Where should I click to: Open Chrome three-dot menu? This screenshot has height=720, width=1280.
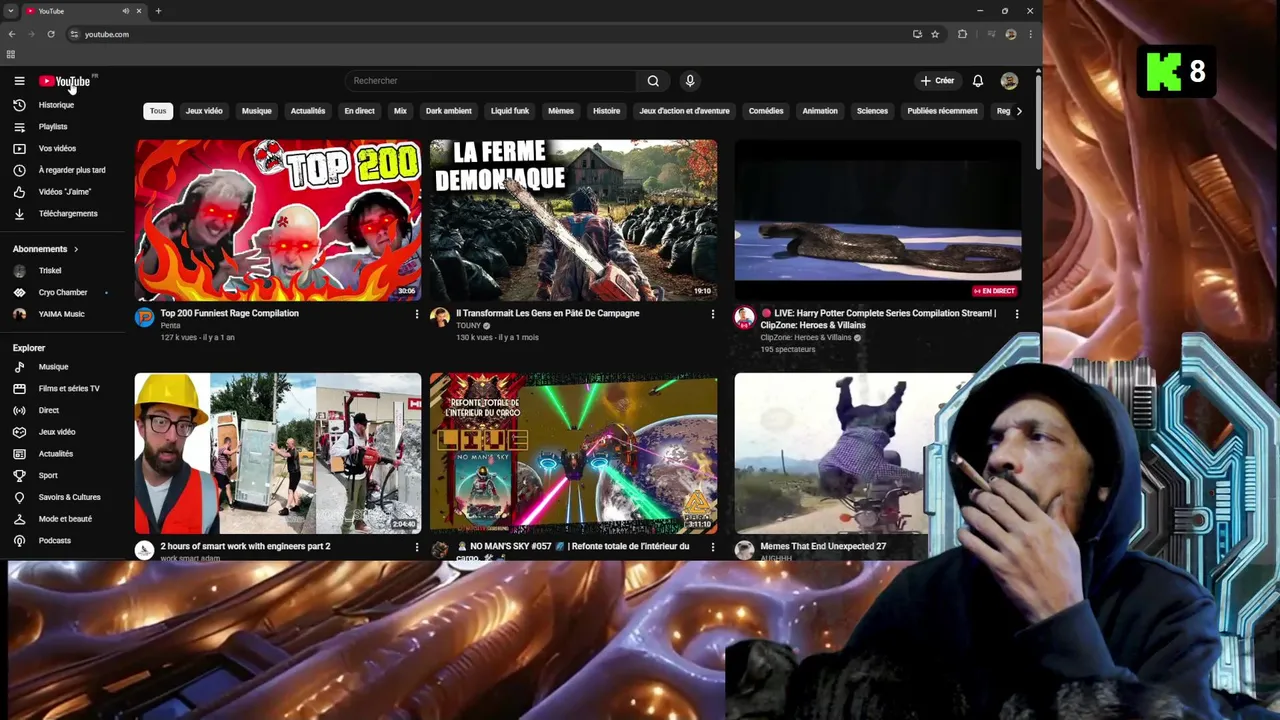1030,34
